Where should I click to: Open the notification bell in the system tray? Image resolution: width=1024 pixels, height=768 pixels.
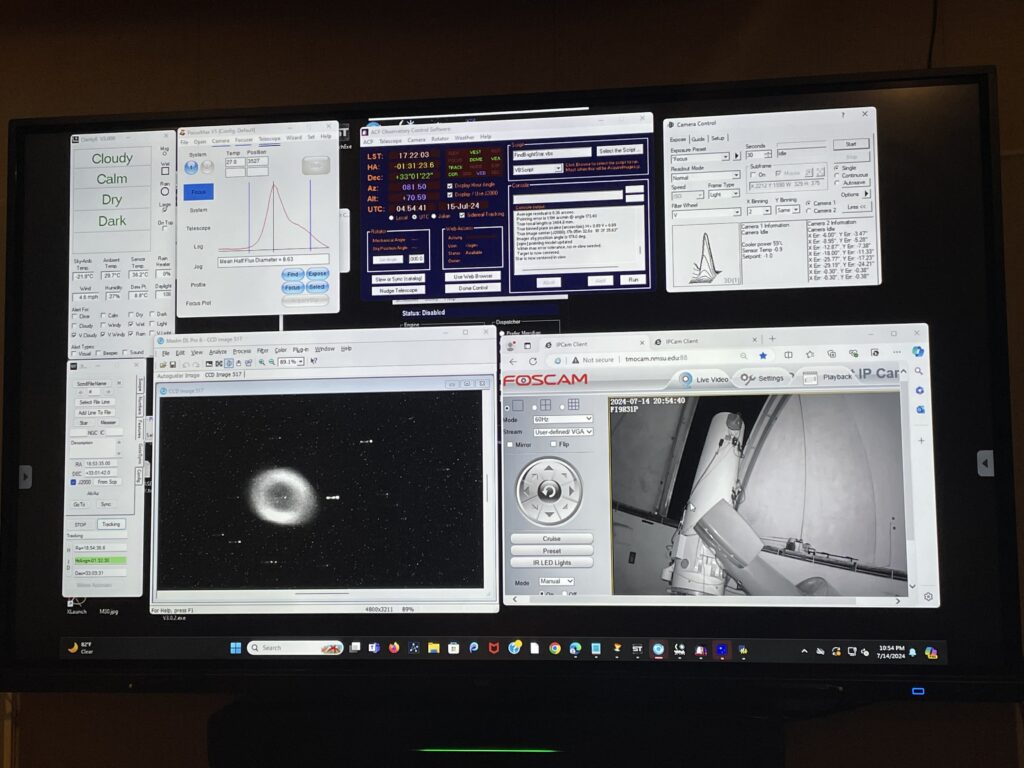(x=912, y=652)
